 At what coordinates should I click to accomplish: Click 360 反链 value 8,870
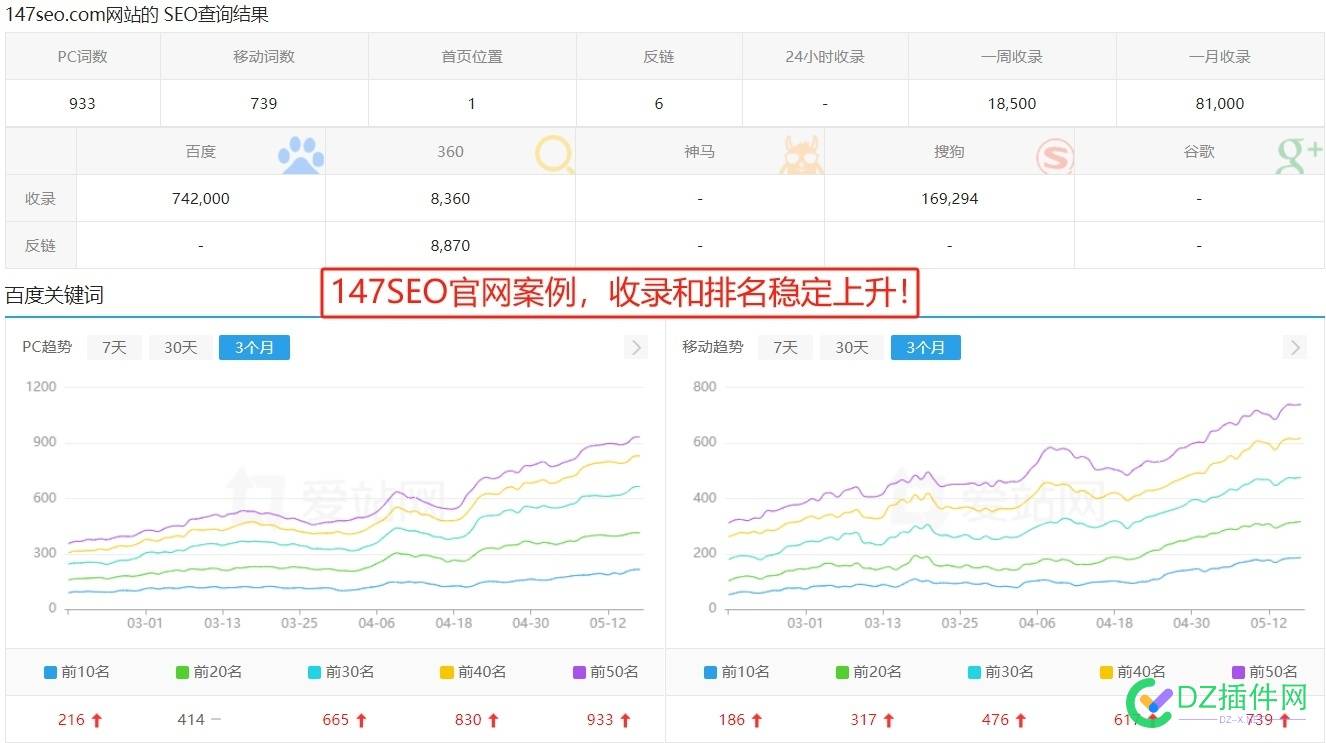450,245
